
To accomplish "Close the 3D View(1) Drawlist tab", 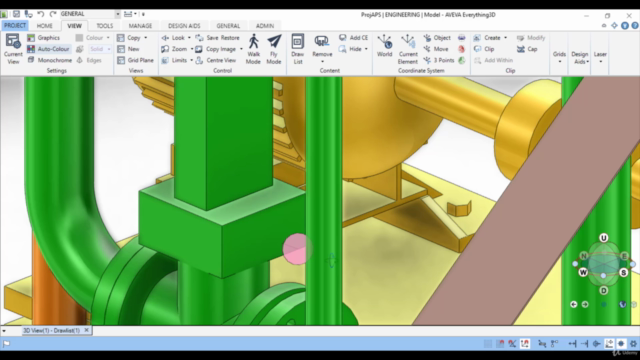I will pyautogui.click(x=87, y=330).
